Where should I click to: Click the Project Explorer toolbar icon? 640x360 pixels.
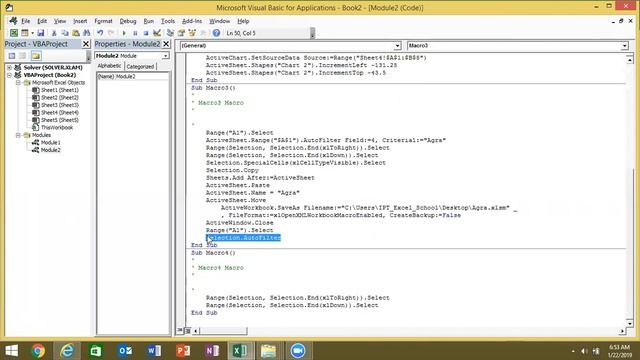pos(170,33)
